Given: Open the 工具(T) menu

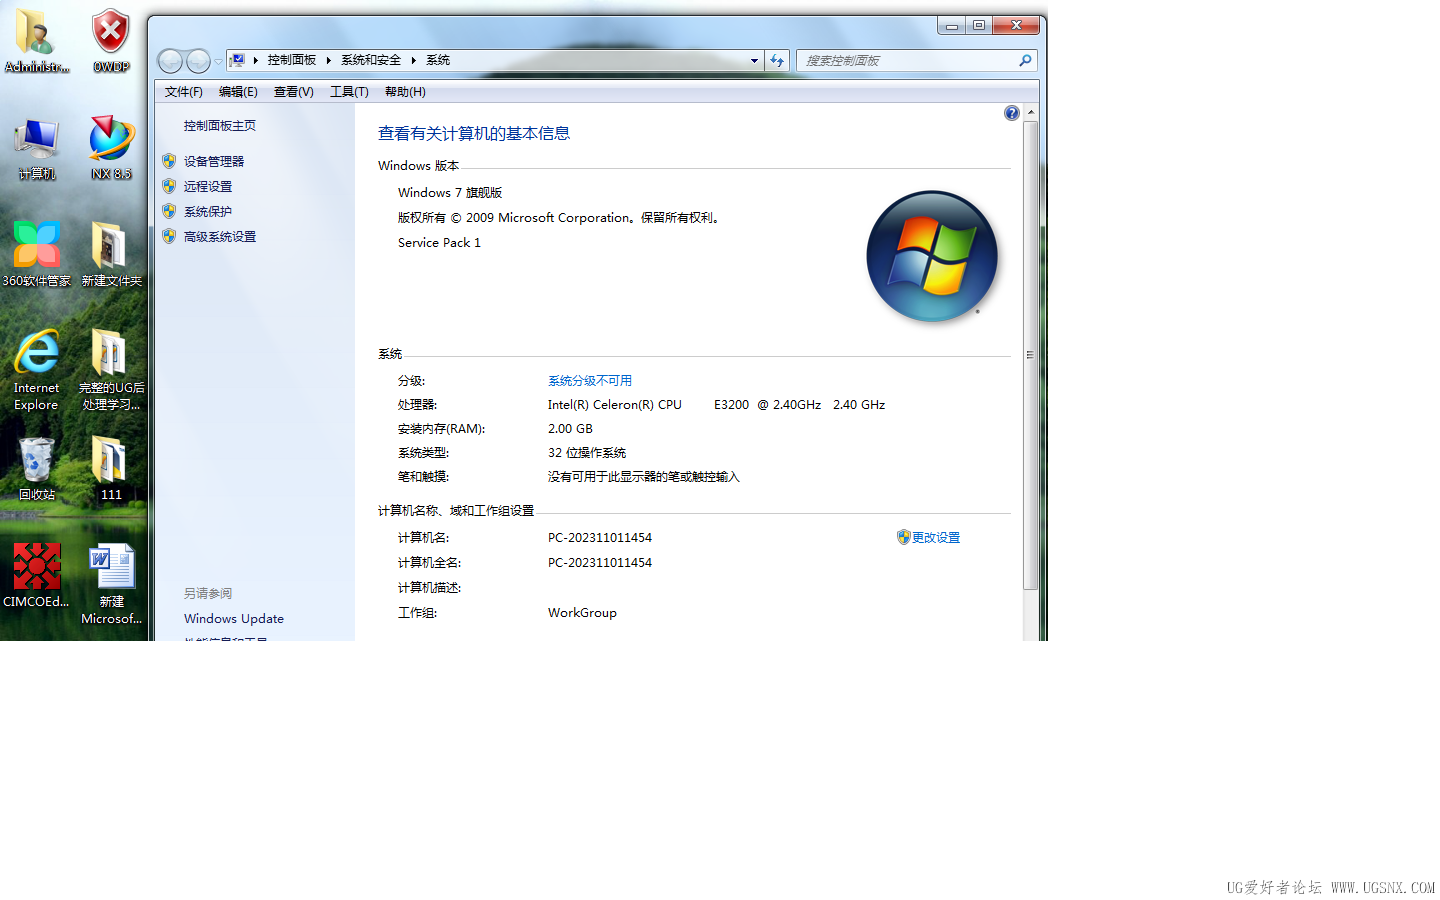Looking at the screenshot, I should point(349,92).
